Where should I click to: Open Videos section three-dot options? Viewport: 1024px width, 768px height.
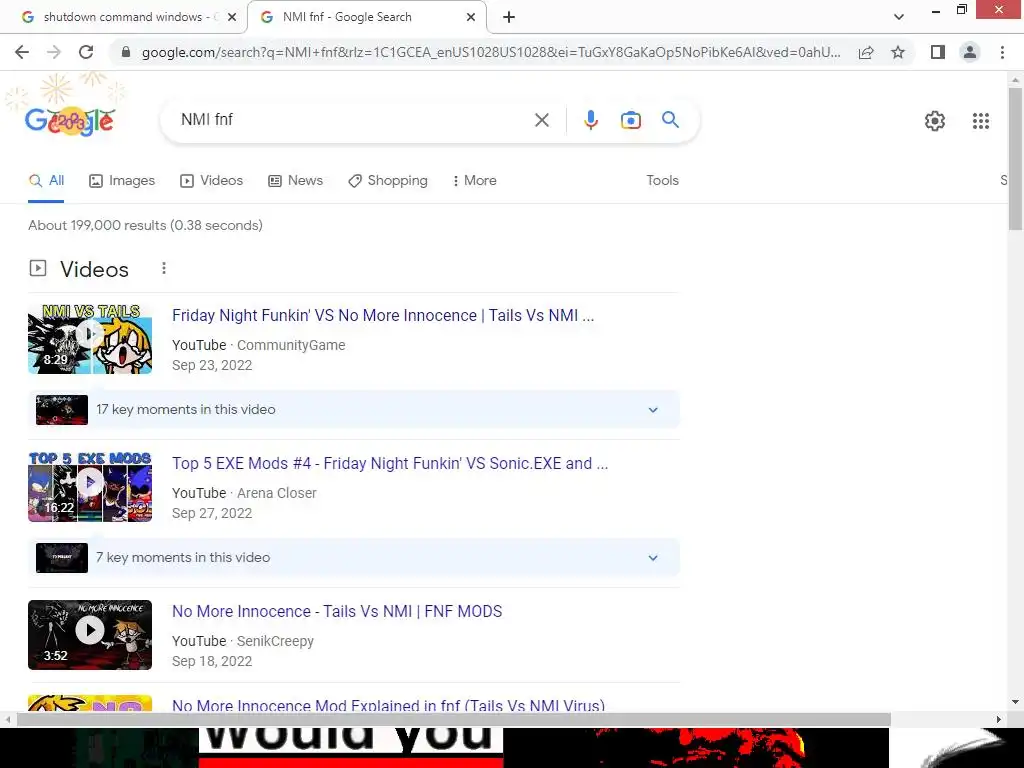(164, 268)
